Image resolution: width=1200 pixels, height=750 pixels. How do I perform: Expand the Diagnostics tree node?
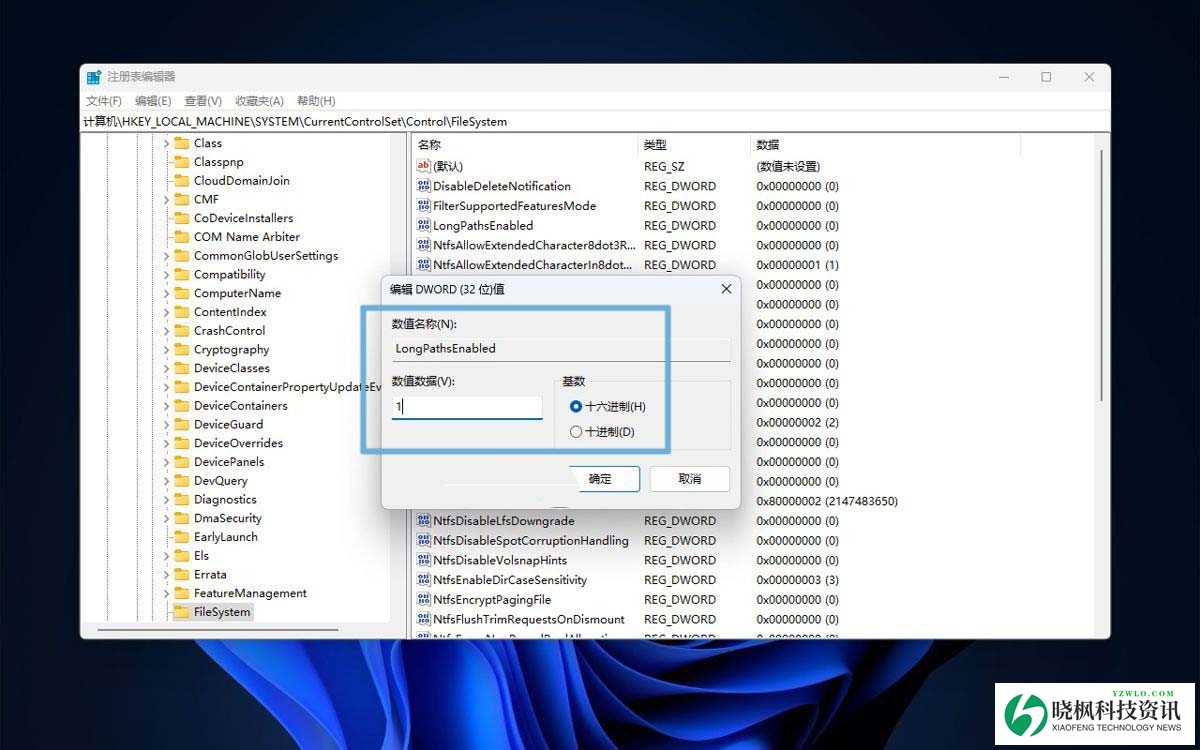[166, 500]
